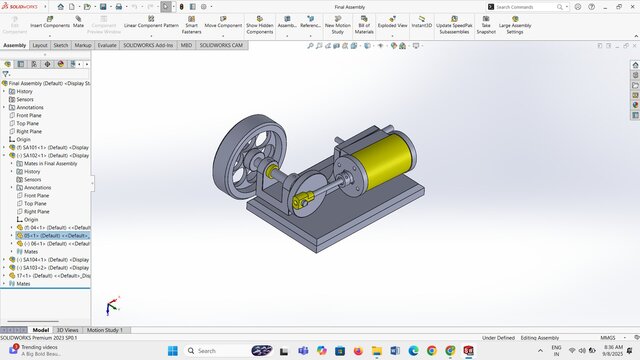Image resolution: width=640 pixels, height=360 pixels.
Task: Switch to the Motion Study 1 tab
Action: (104, 330)
